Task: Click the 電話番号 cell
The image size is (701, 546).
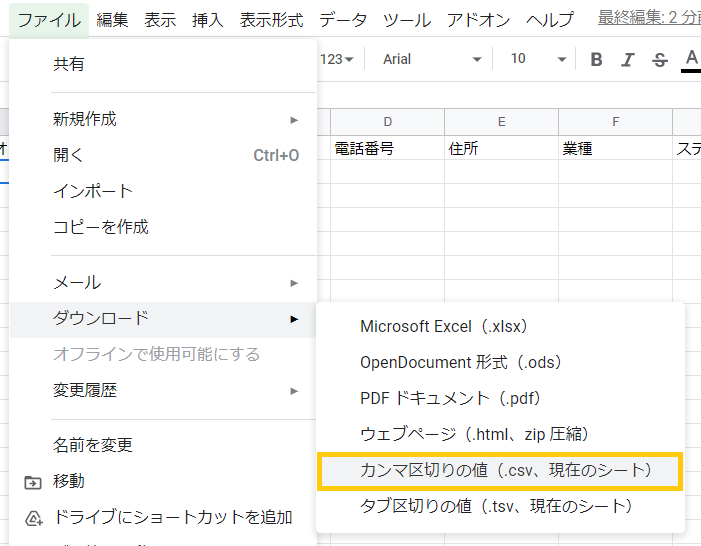Action: 388,148
